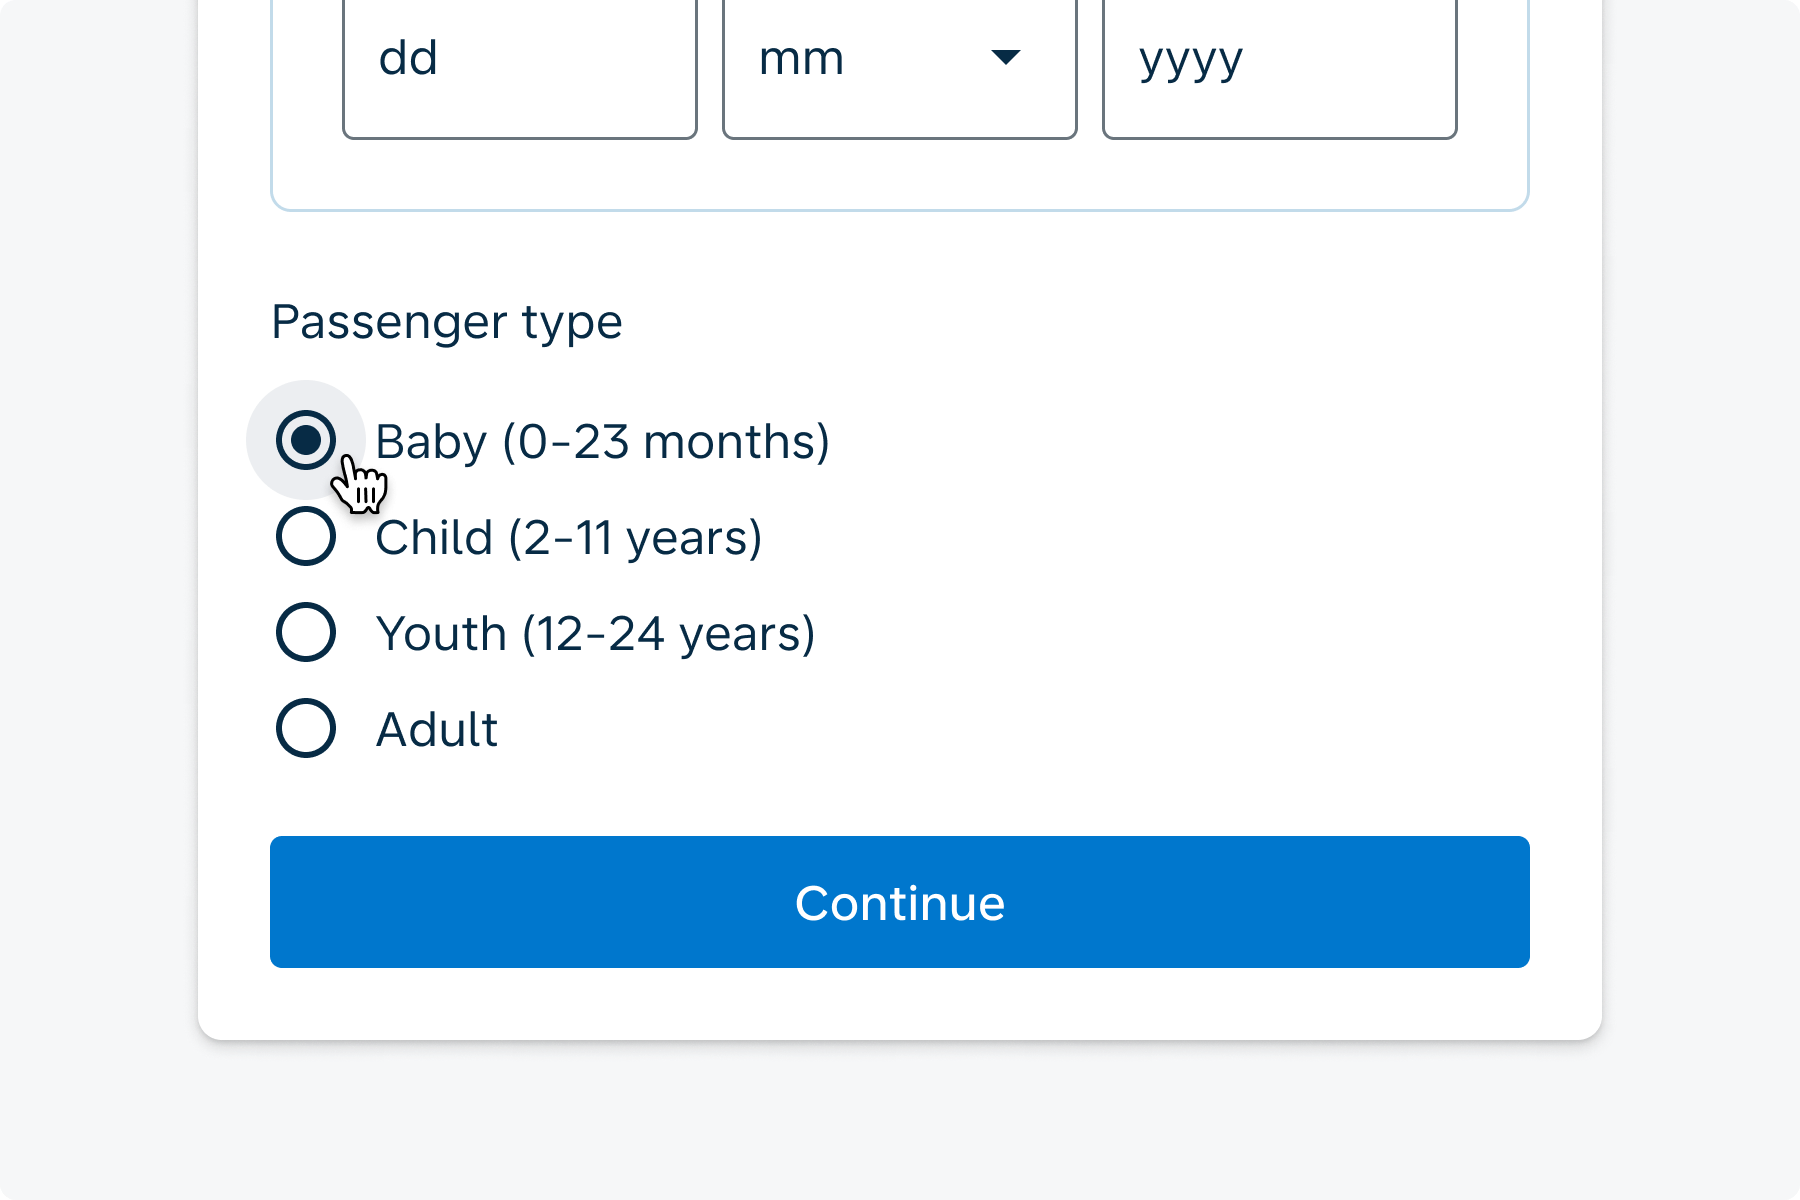Image resolution: width=1800 pixels, height=1200 pixels.
Task: Click the "Baby (0-23 months)" label text
Action: (602, 441)
